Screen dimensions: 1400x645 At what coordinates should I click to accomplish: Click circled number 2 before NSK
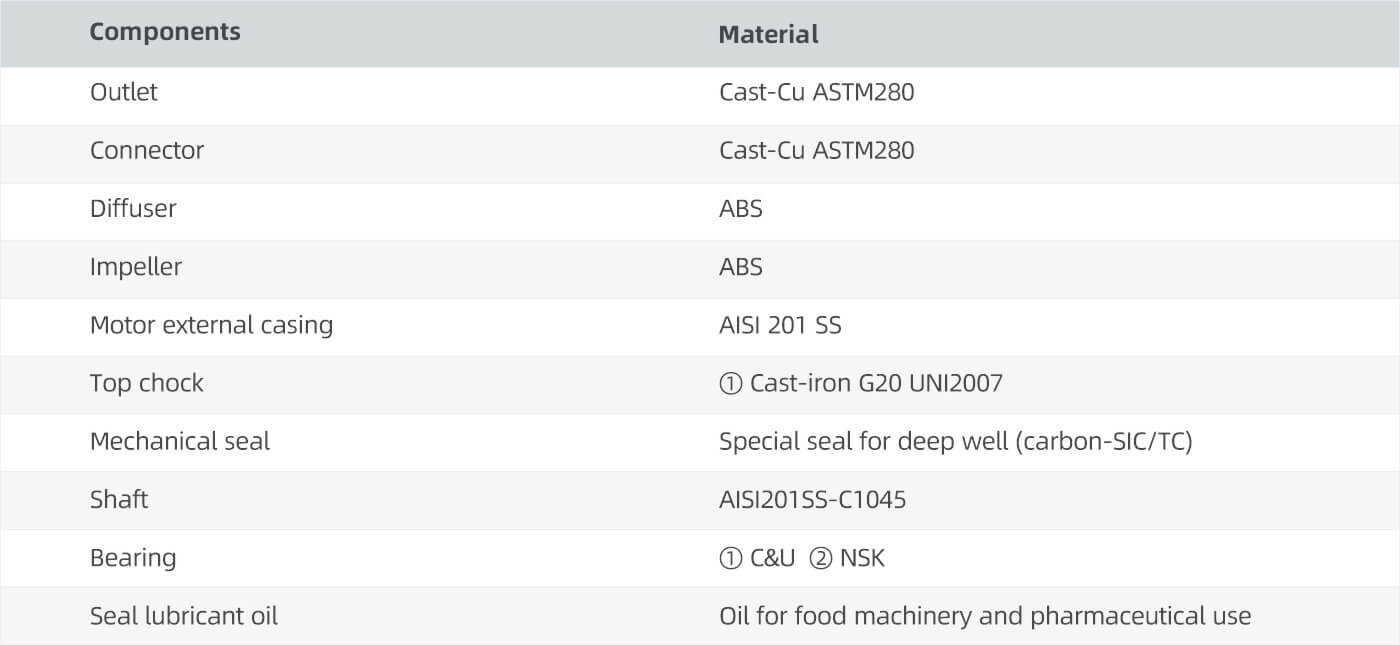point(820,559)
